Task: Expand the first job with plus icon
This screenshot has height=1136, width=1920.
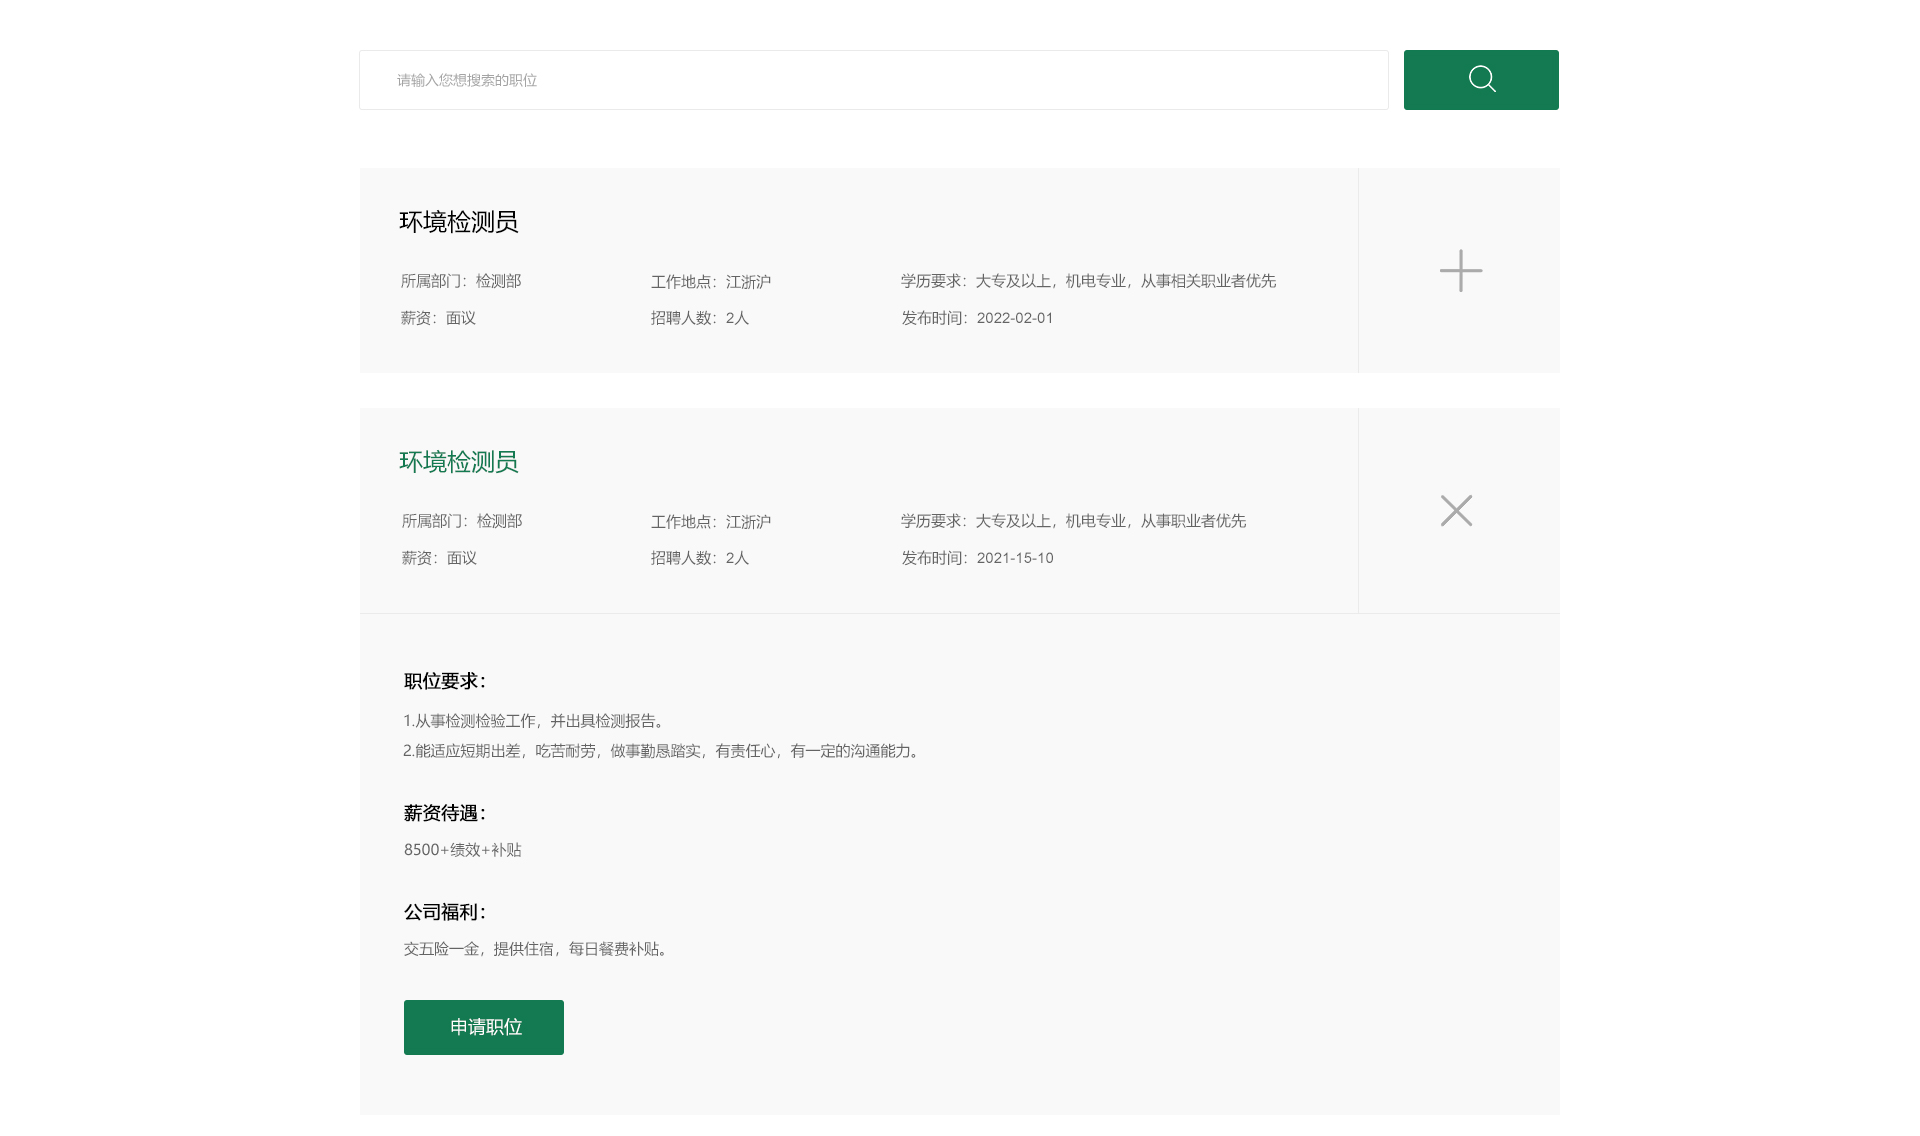Action: point(1460,271)
